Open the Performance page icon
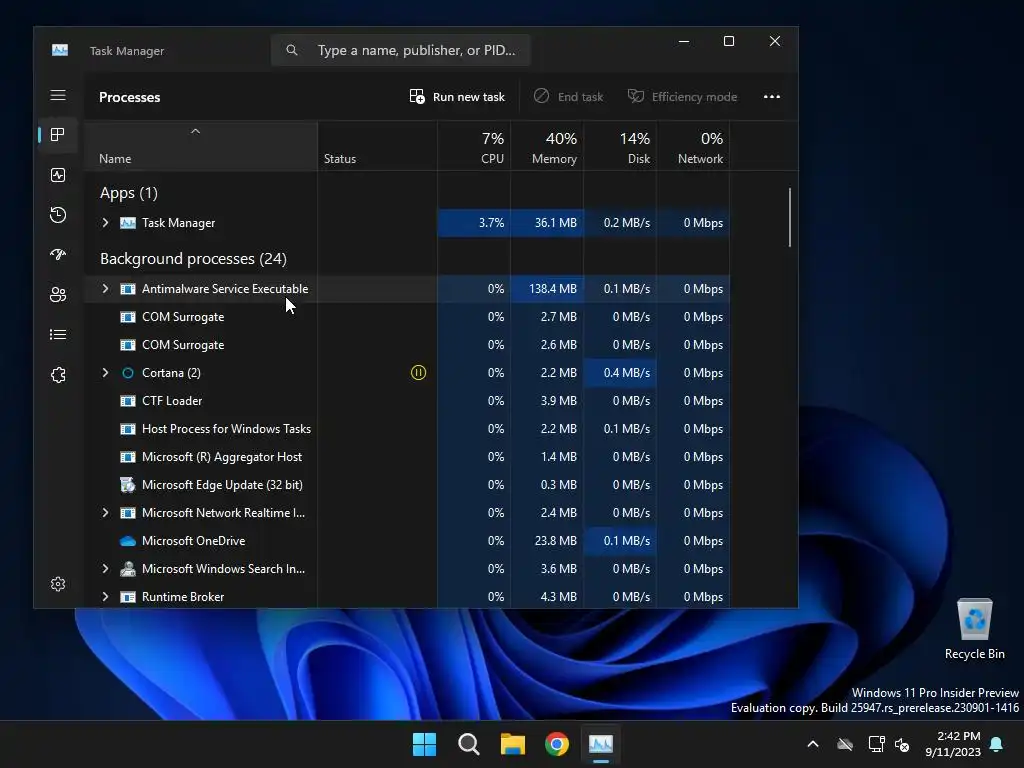Viewport: 1024px width, 768px height. [58, 175]
